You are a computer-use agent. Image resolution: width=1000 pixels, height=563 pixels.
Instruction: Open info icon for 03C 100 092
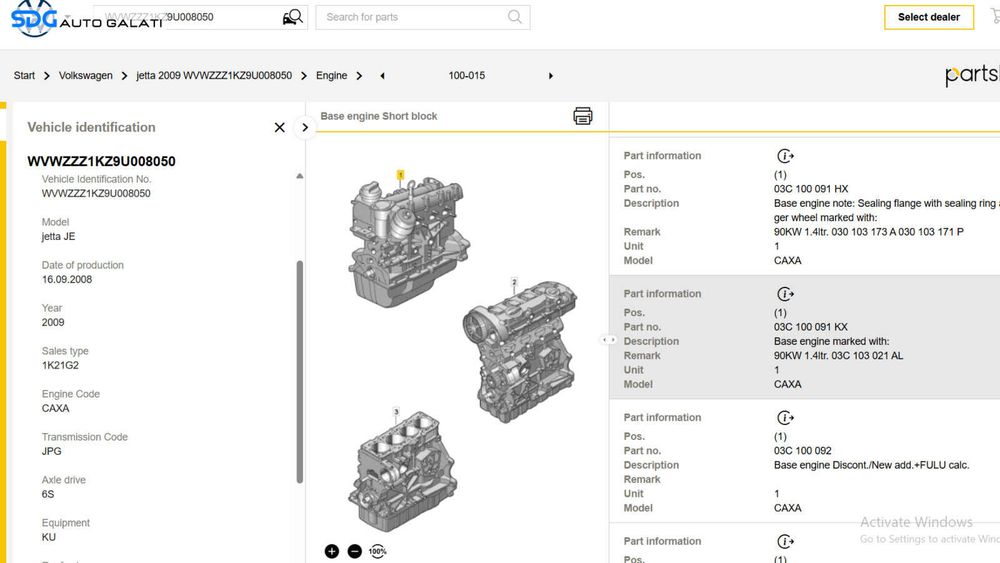pos(785,418)
